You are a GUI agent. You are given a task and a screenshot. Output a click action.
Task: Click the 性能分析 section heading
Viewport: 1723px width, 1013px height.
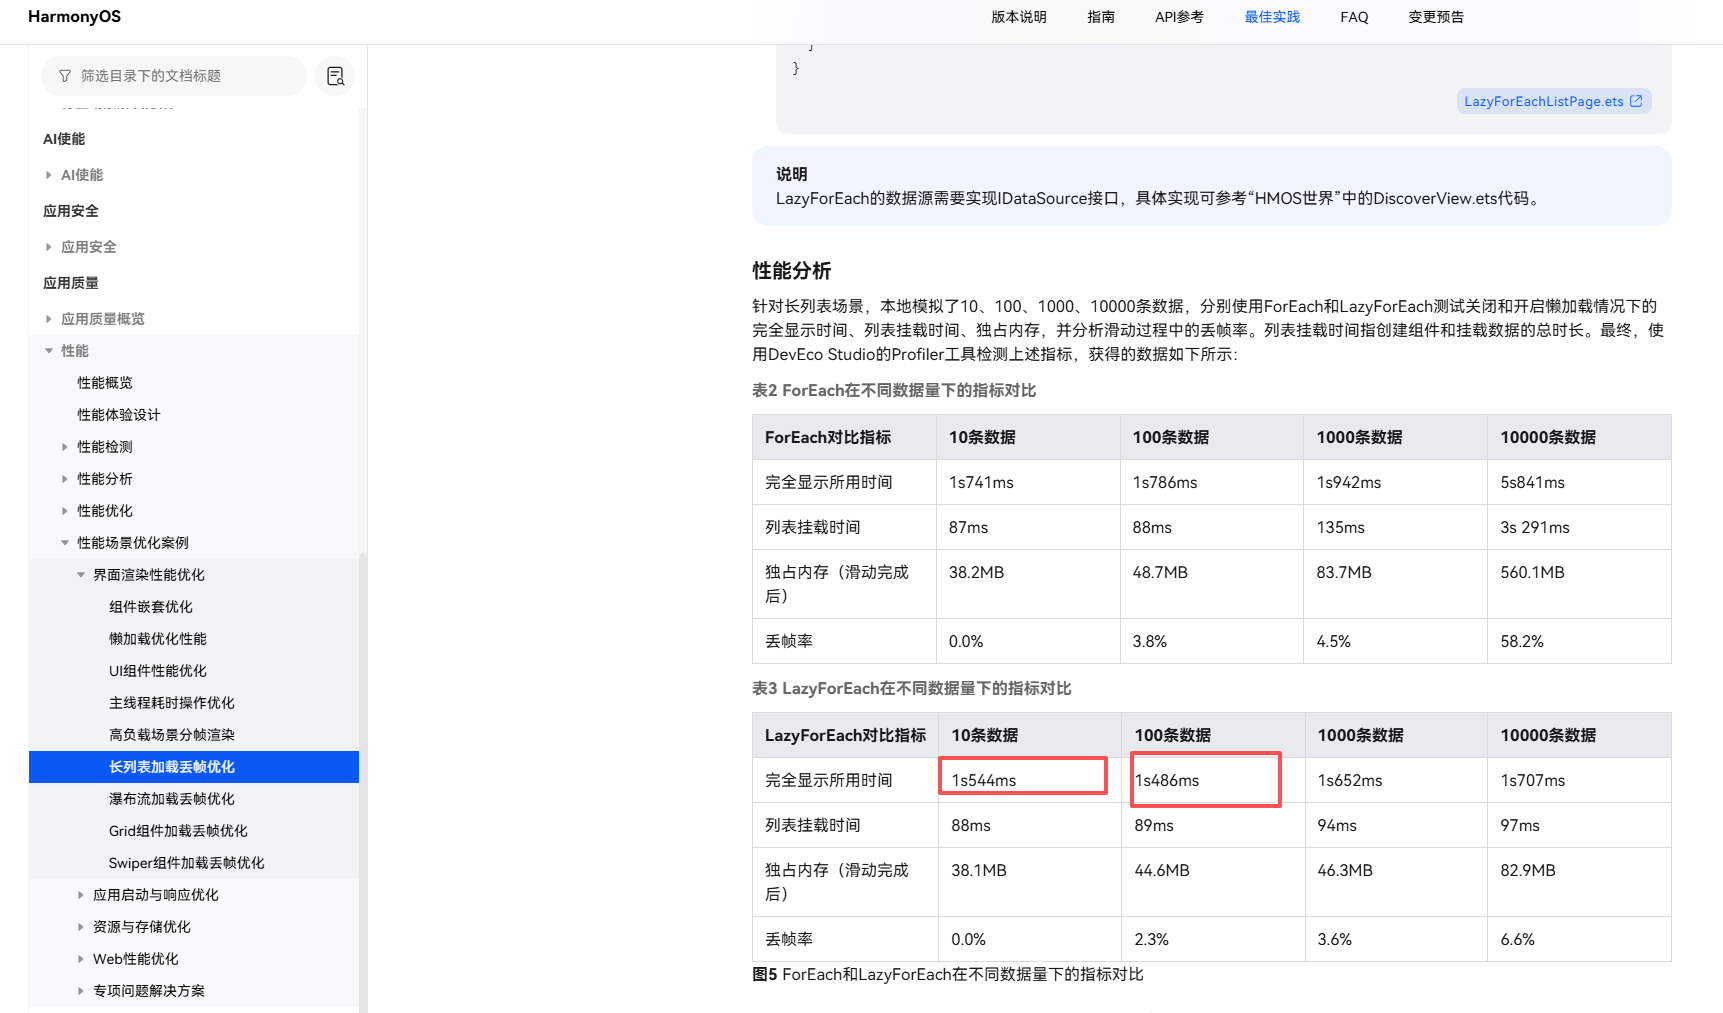click(792, 271)
